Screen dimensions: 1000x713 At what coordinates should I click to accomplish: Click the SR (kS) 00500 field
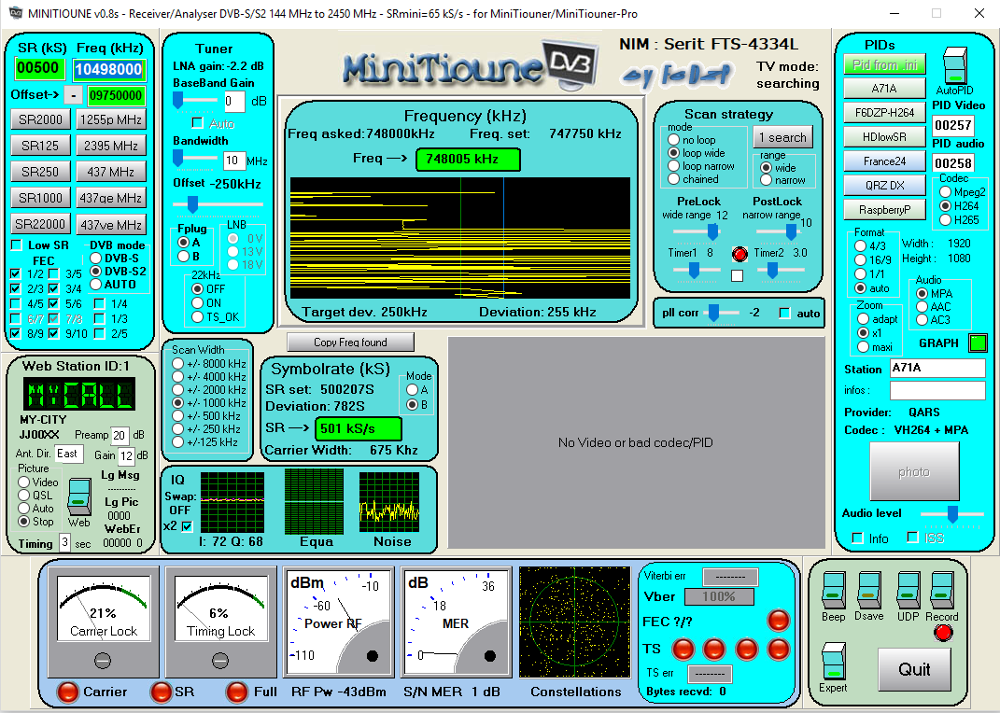click(39, 68)
